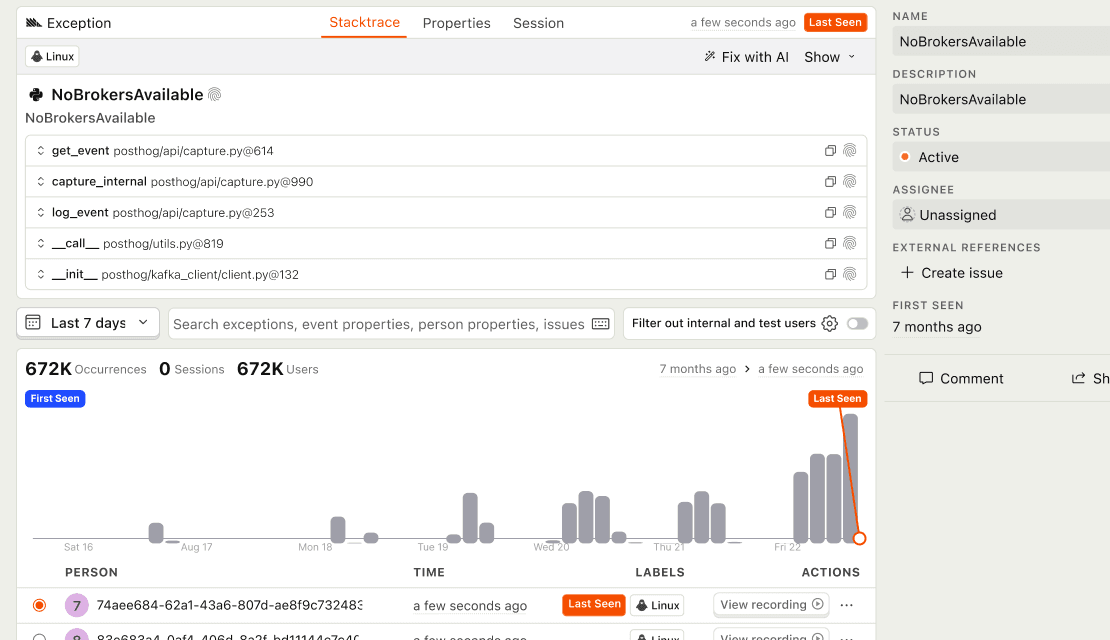Copy the capture_internal stack frame
Image resolution: width=1110 pixels, height=640 pixels.
(830, 182)
